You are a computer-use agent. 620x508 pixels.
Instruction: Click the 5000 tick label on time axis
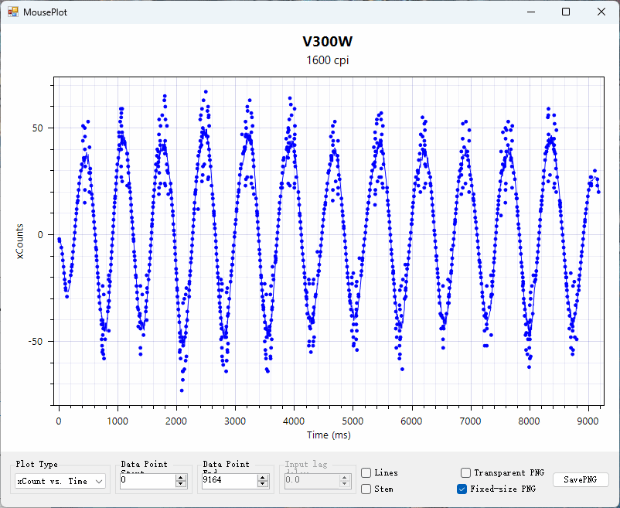[353, 421]
